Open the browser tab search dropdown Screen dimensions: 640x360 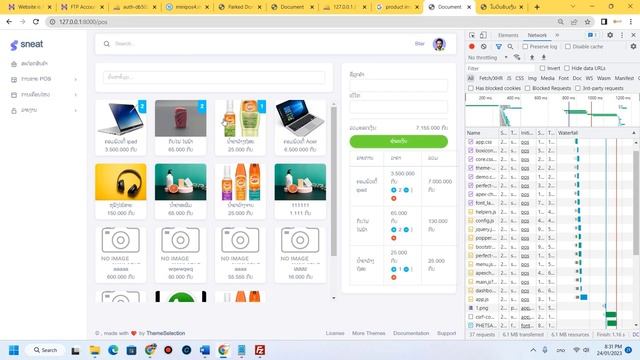572,7
